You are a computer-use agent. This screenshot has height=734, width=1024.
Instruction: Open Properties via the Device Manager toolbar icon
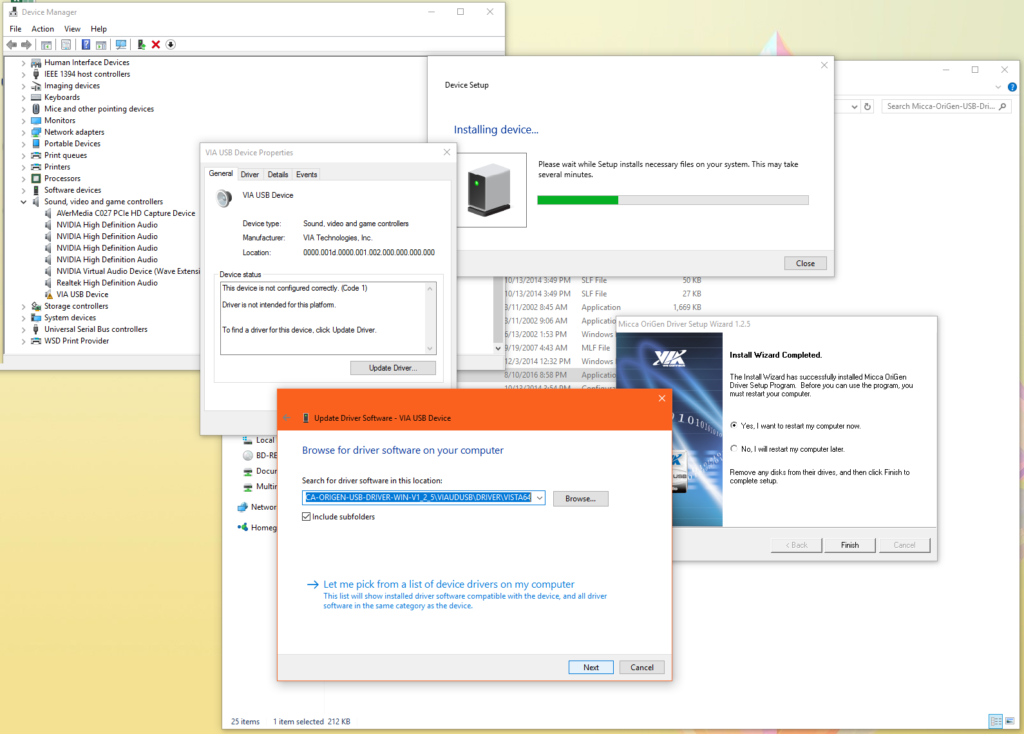point(66,44)
